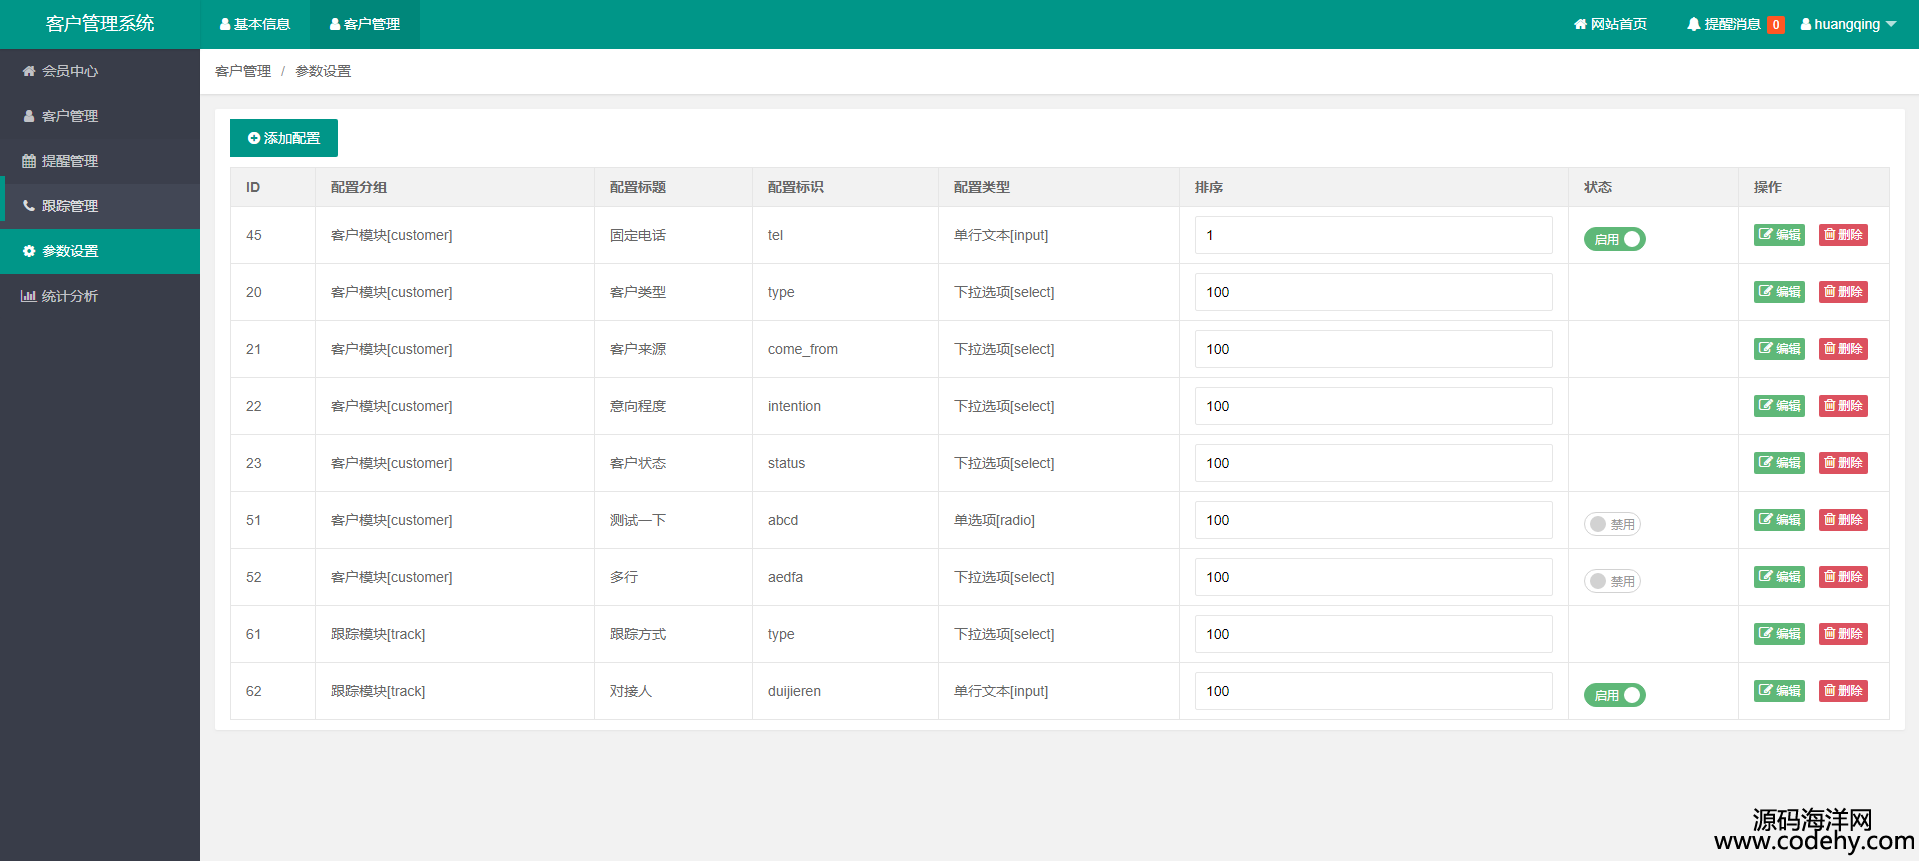Open 跟踪管理 in the sidebar
Image resolution: width=1919 pixels, height=861 pixels.
100,206
